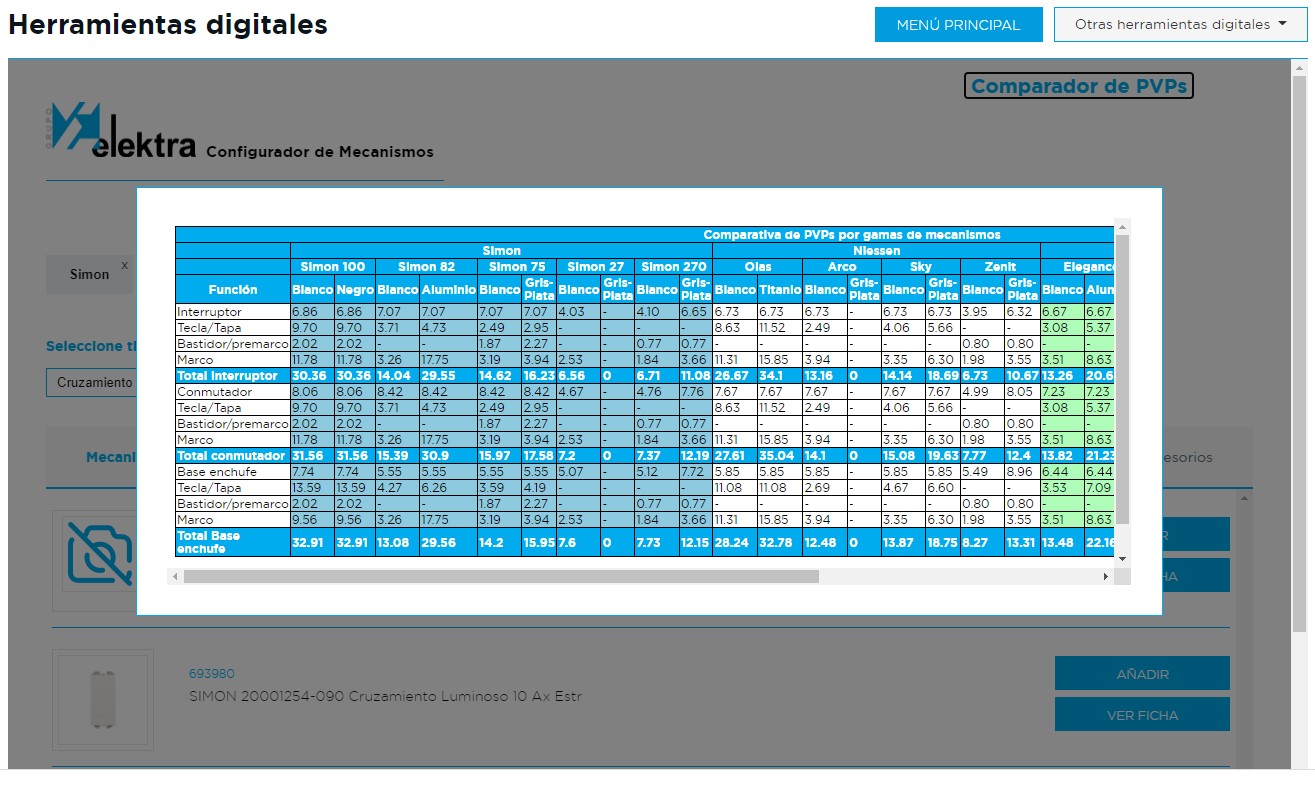Select the Conmutador row label
Viewport: 1315px width, 788px height.
coord(233,392)
